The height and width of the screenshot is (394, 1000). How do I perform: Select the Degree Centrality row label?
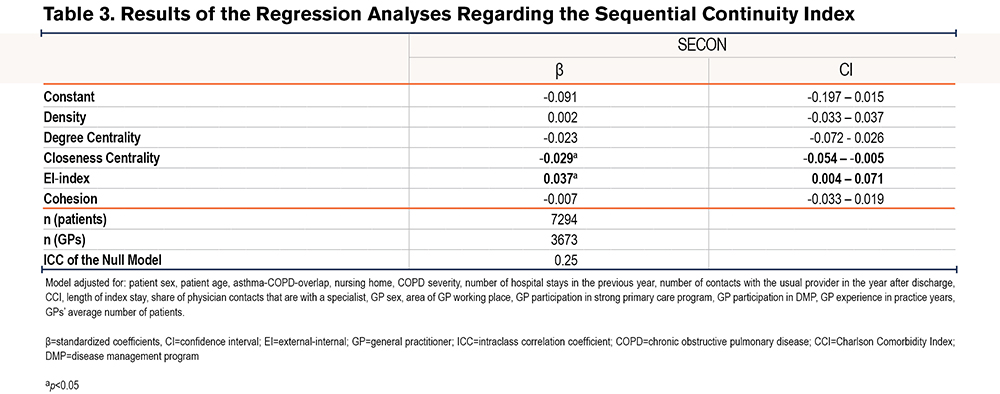[92, 138]
